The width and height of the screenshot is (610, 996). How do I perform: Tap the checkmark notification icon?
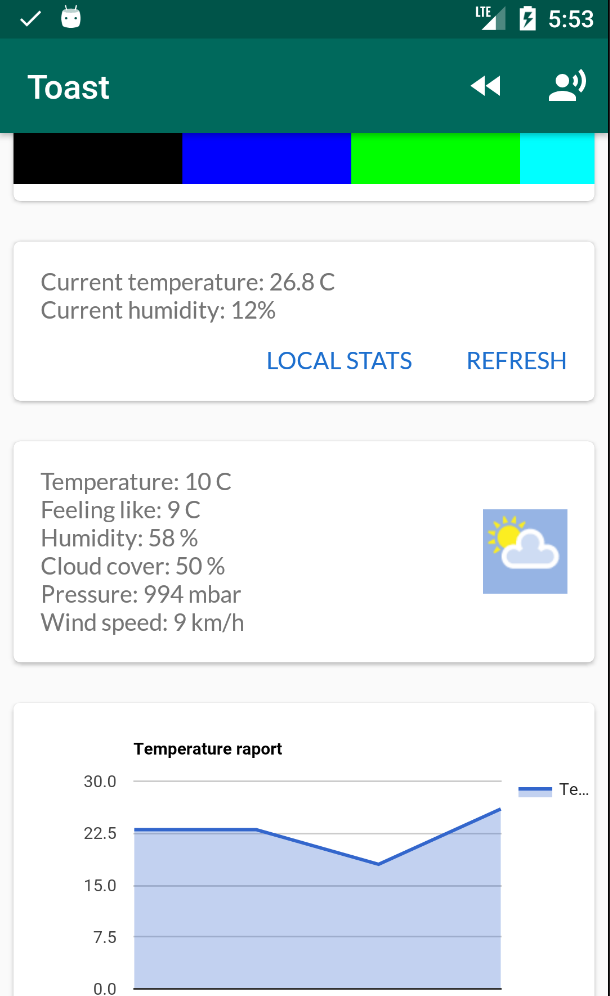[x=31, y=18]
